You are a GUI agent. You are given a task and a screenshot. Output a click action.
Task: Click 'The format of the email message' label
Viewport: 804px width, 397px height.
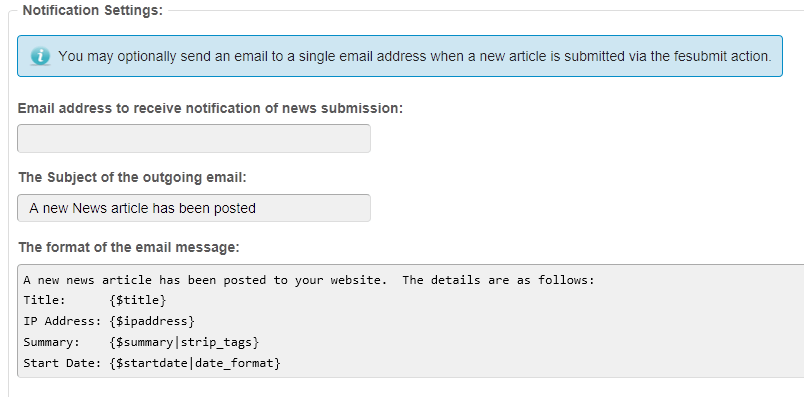(129, 247)
